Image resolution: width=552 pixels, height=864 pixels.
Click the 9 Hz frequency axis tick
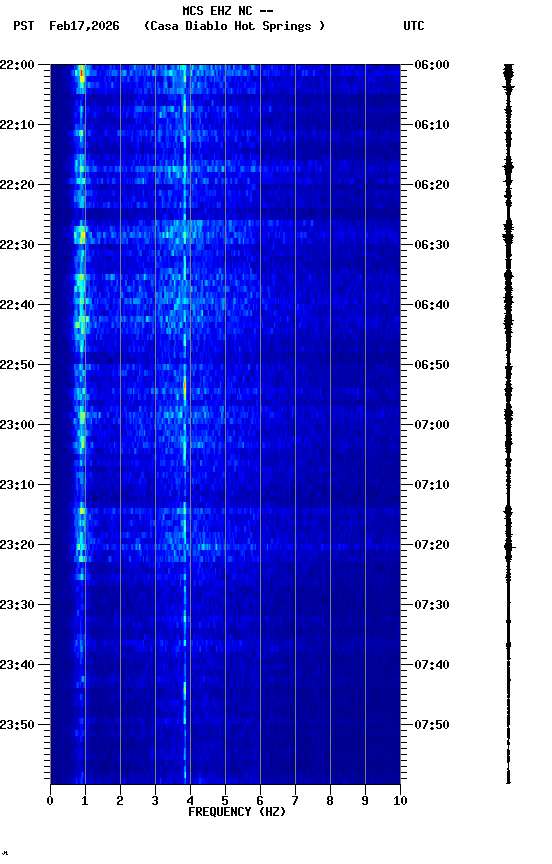pyautogui.click(x=365, y=801)
